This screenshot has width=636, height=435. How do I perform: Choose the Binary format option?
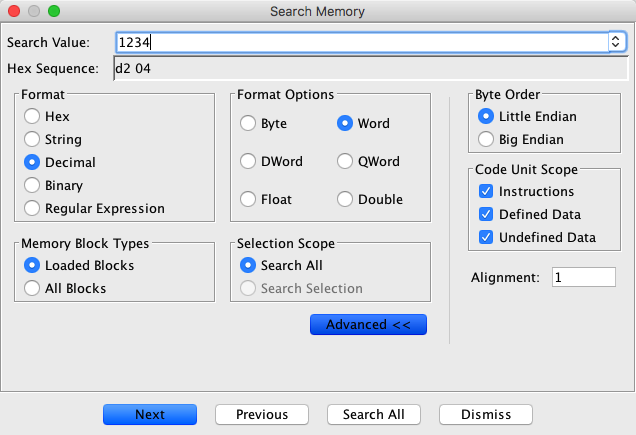[32, 186]
